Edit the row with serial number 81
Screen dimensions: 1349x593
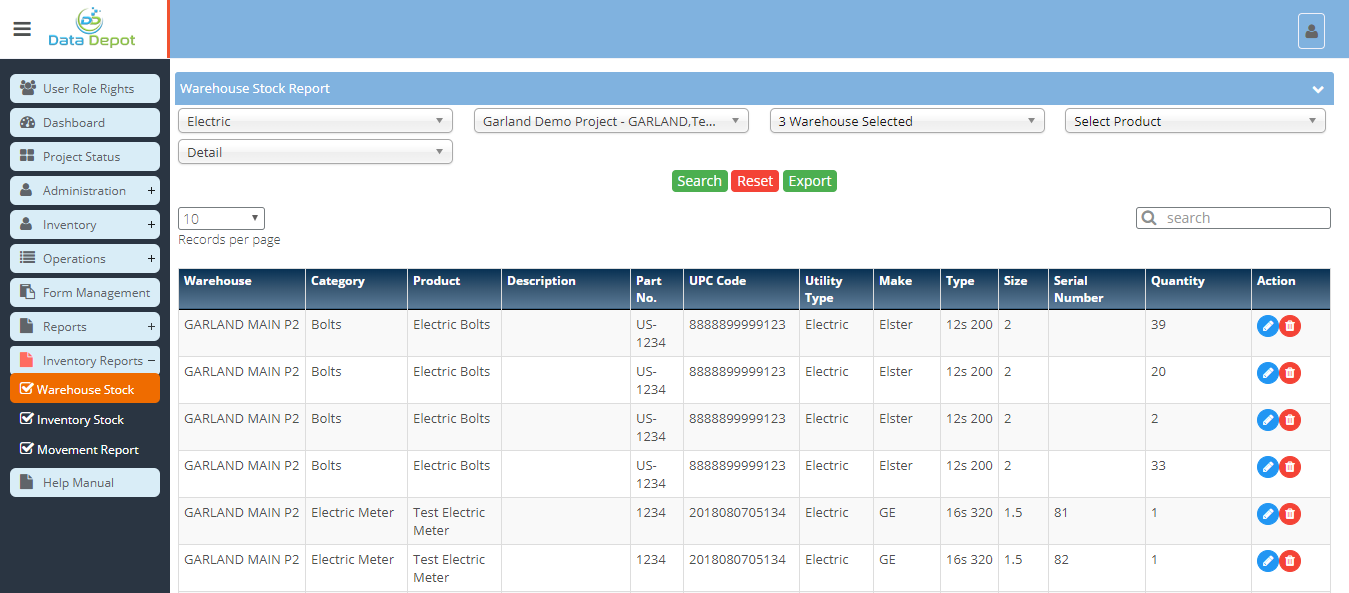coord(1267,514)
